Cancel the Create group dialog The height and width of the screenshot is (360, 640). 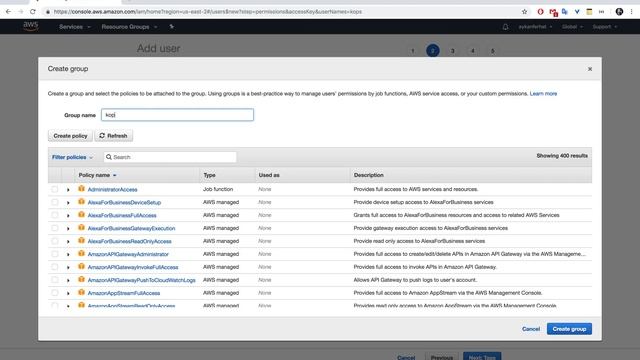pyautogui.click(x=531, y=329)
